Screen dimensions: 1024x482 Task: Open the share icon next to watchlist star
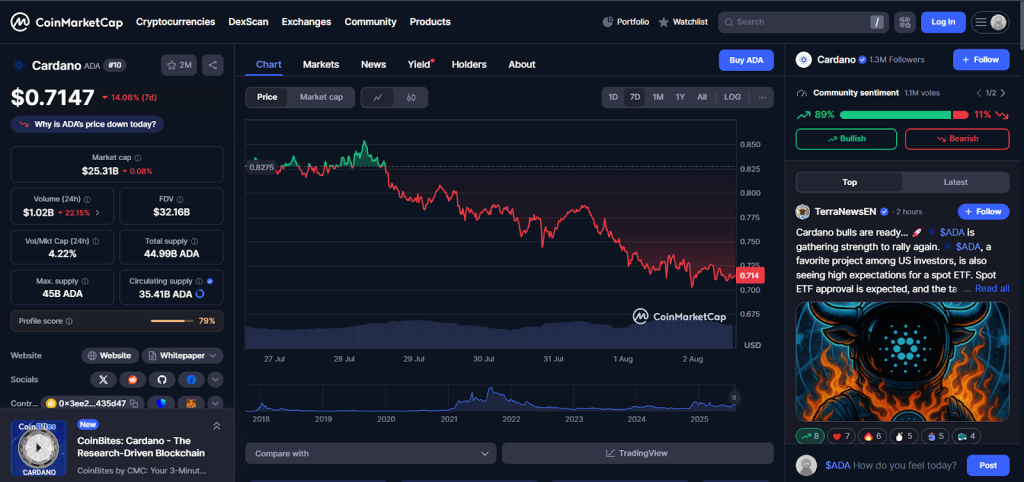213,65
